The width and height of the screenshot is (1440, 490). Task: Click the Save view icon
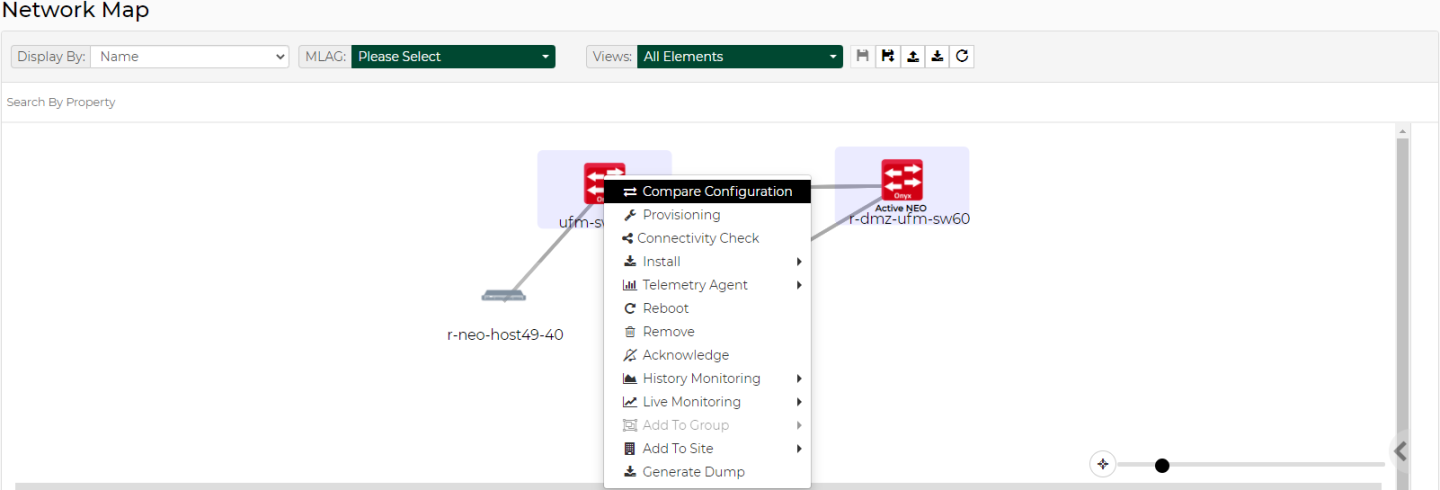pyautogui.click(x=863, y=57)
